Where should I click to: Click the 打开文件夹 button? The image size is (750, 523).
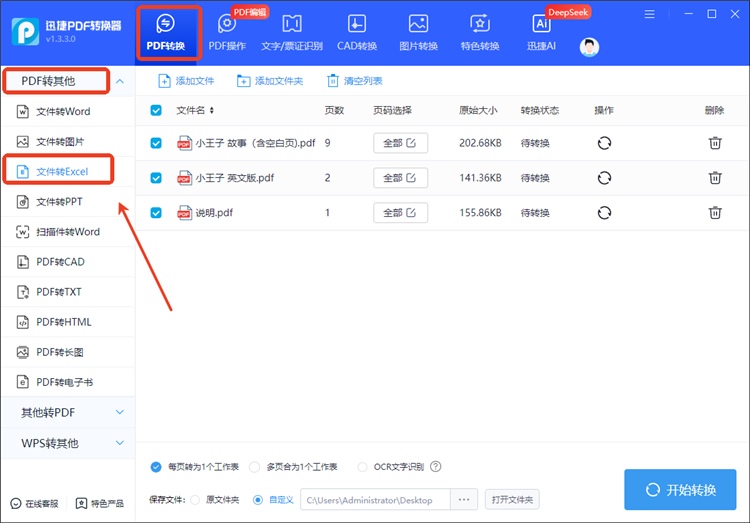pos(512,500)
